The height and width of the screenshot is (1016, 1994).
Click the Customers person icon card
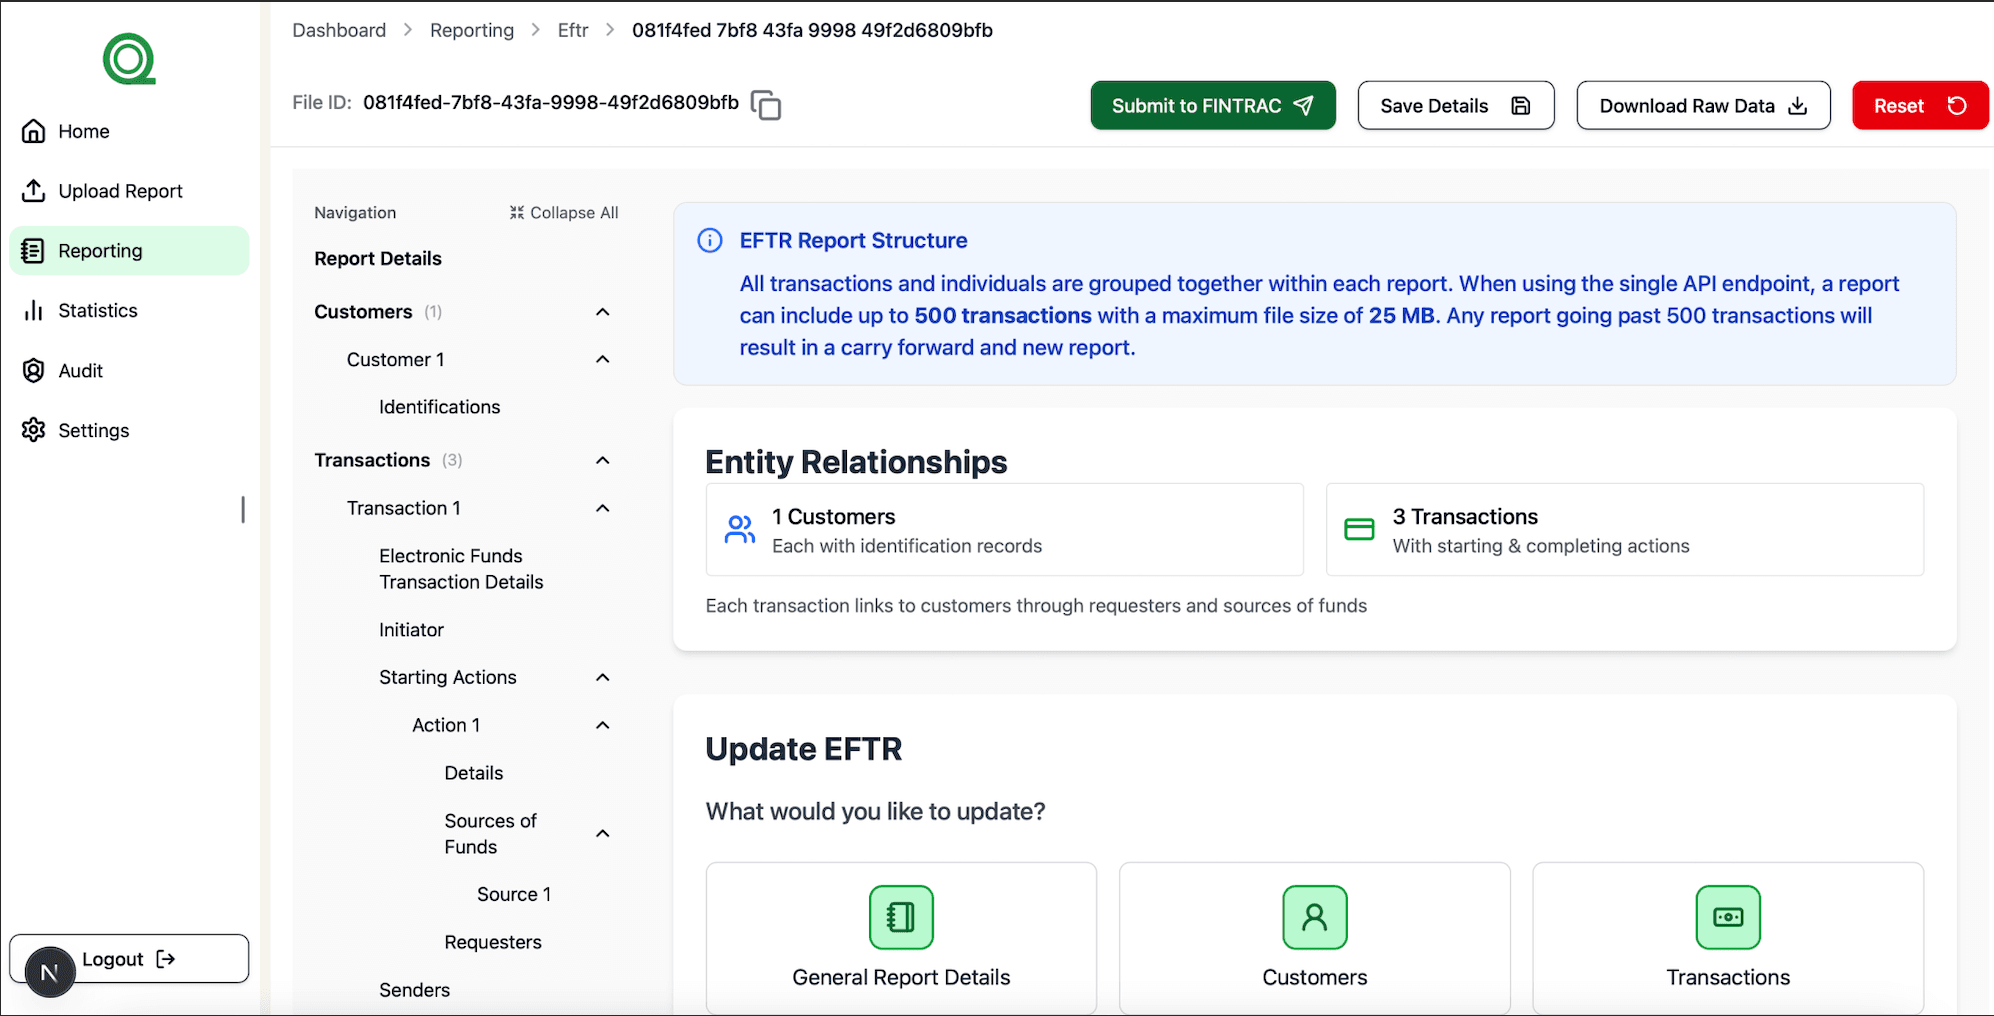(1314, 917)
